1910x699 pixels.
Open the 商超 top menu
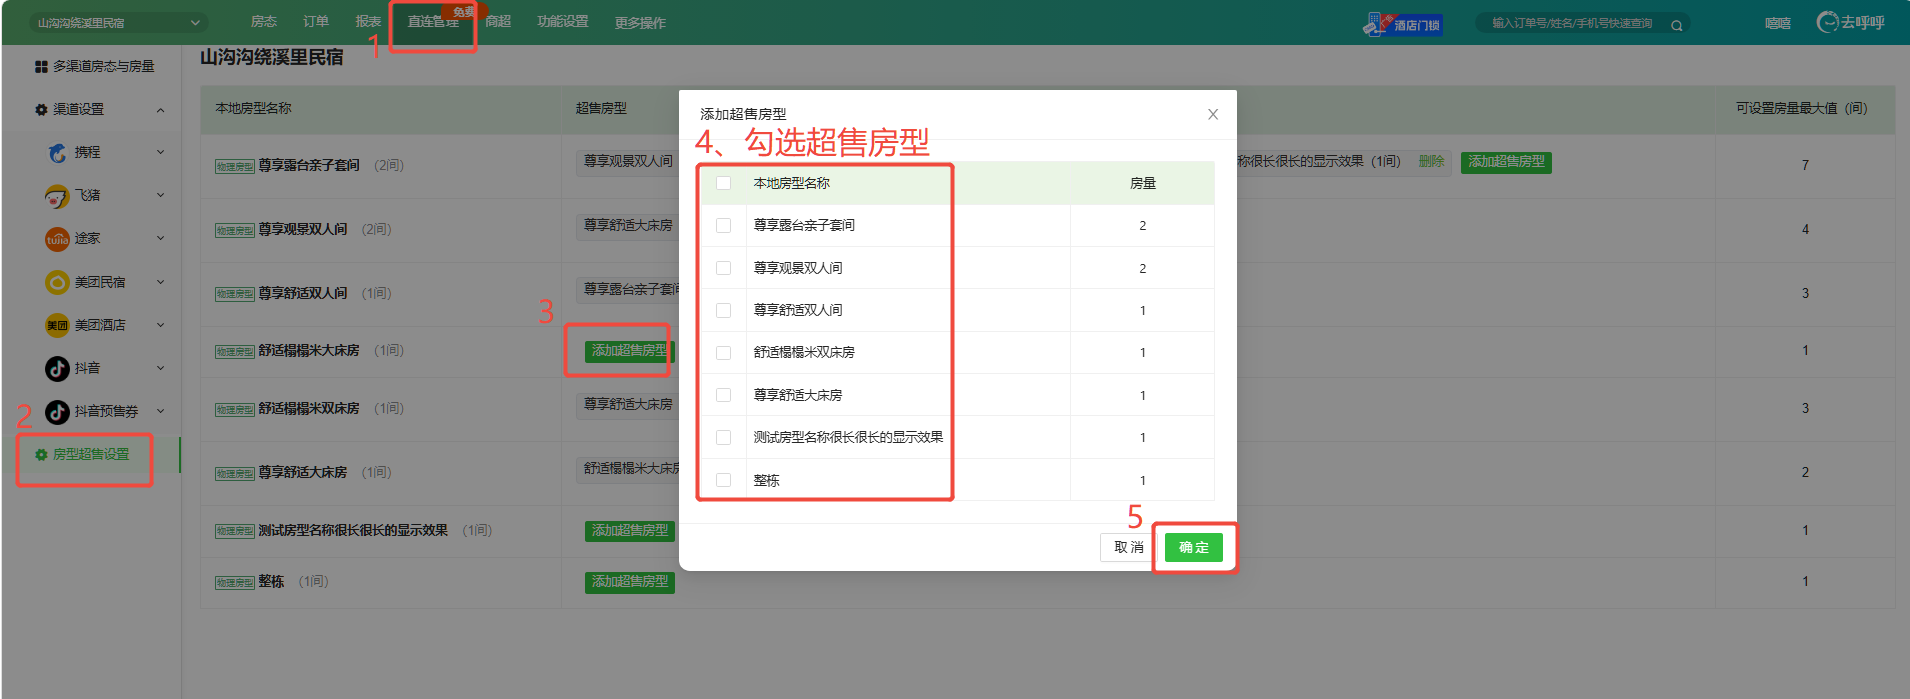point(498,22)
